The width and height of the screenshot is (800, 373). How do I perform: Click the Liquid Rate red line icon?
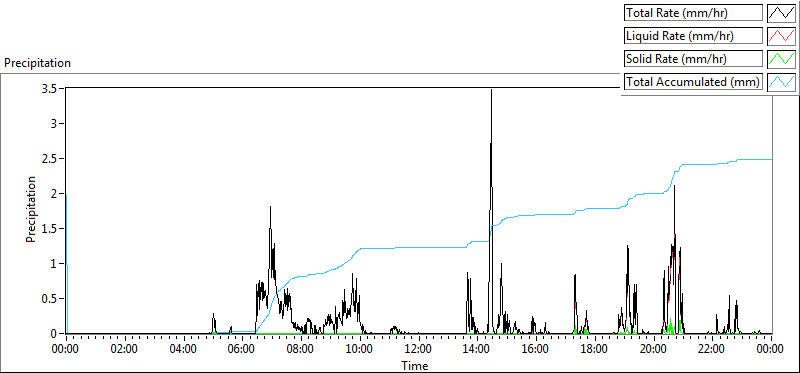click(781, 35)
